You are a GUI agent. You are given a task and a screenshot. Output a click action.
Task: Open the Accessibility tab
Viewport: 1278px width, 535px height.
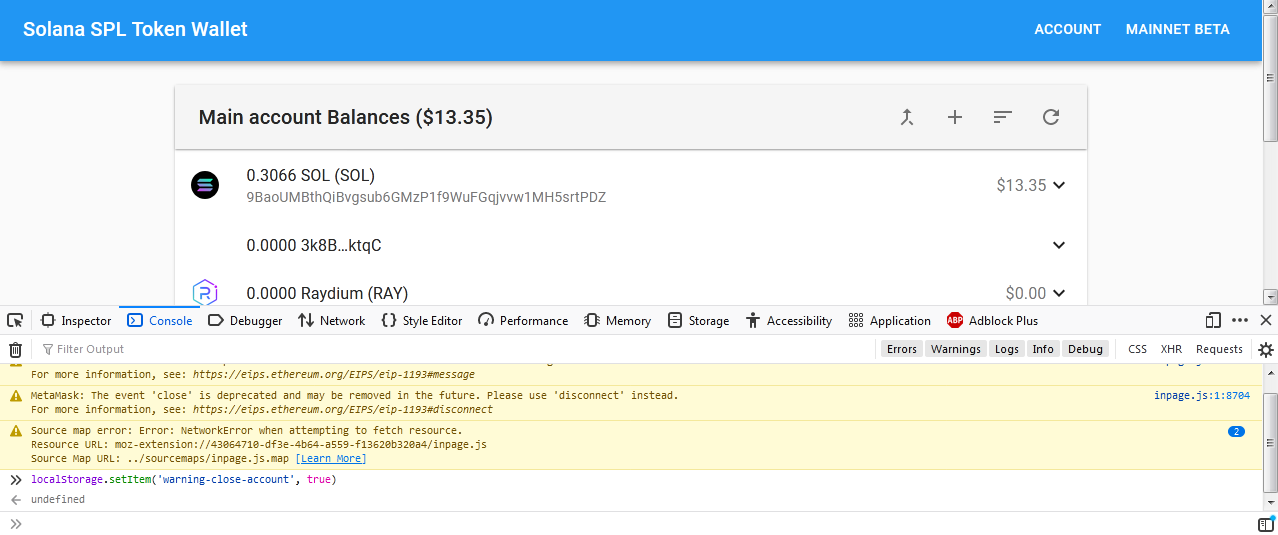tap(788, 321)
